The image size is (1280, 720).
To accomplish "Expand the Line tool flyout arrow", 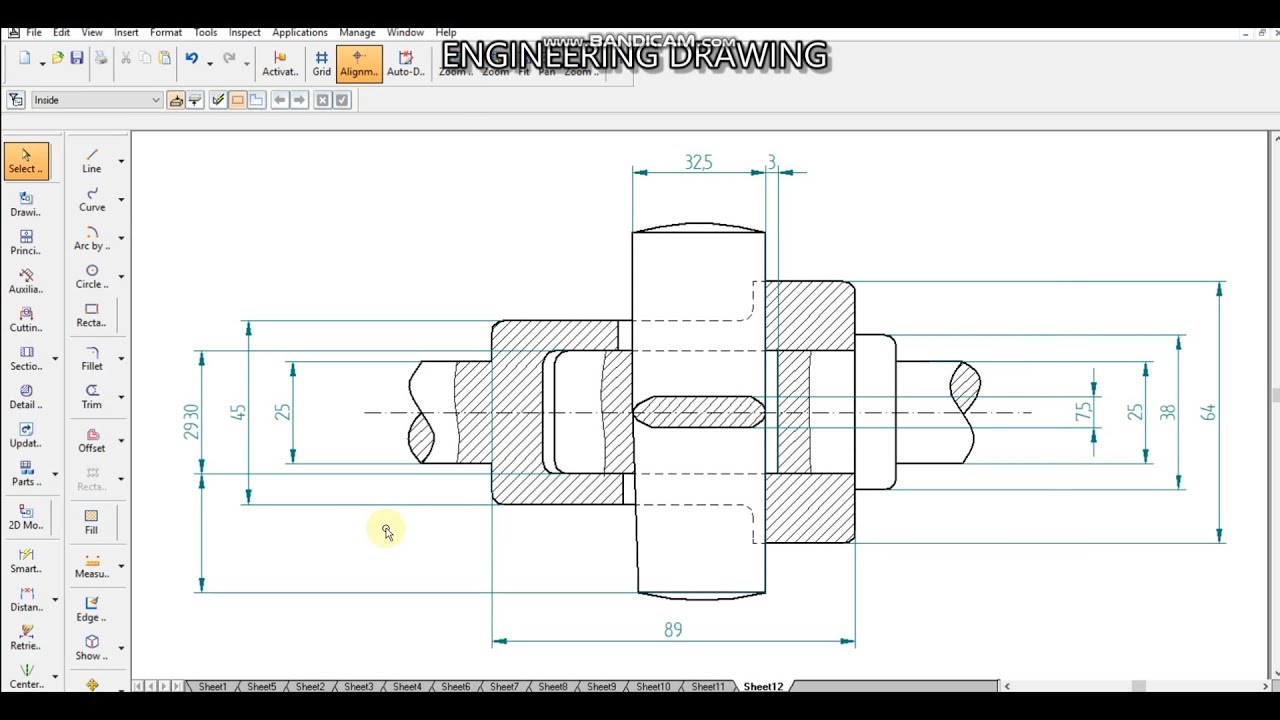I will 121,161.
